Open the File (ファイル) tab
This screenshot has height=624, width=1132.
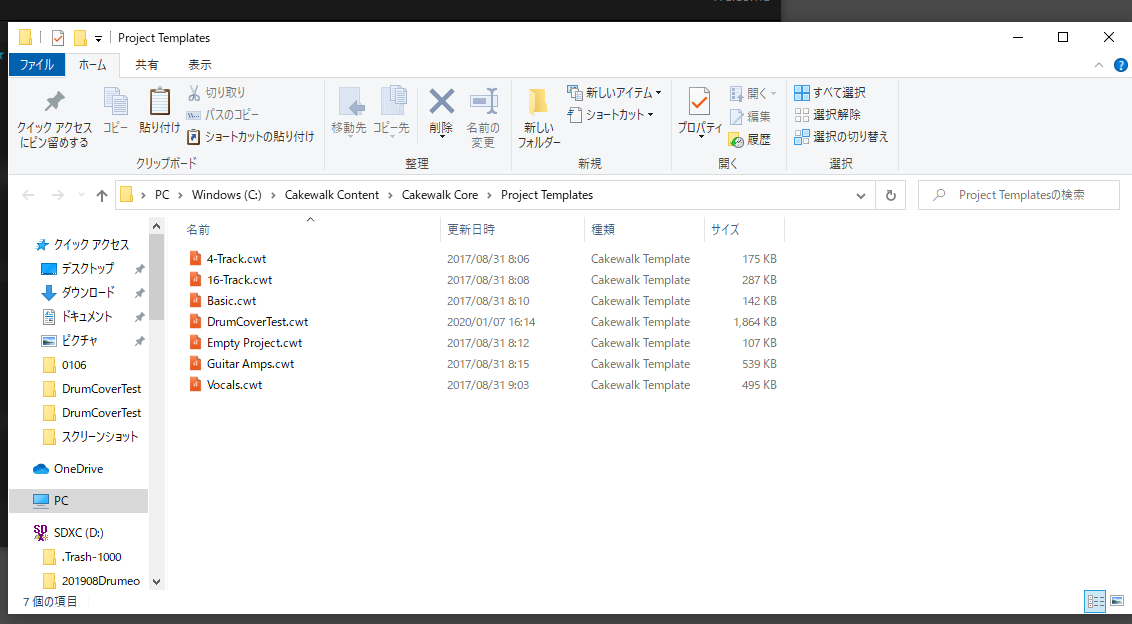37,64
